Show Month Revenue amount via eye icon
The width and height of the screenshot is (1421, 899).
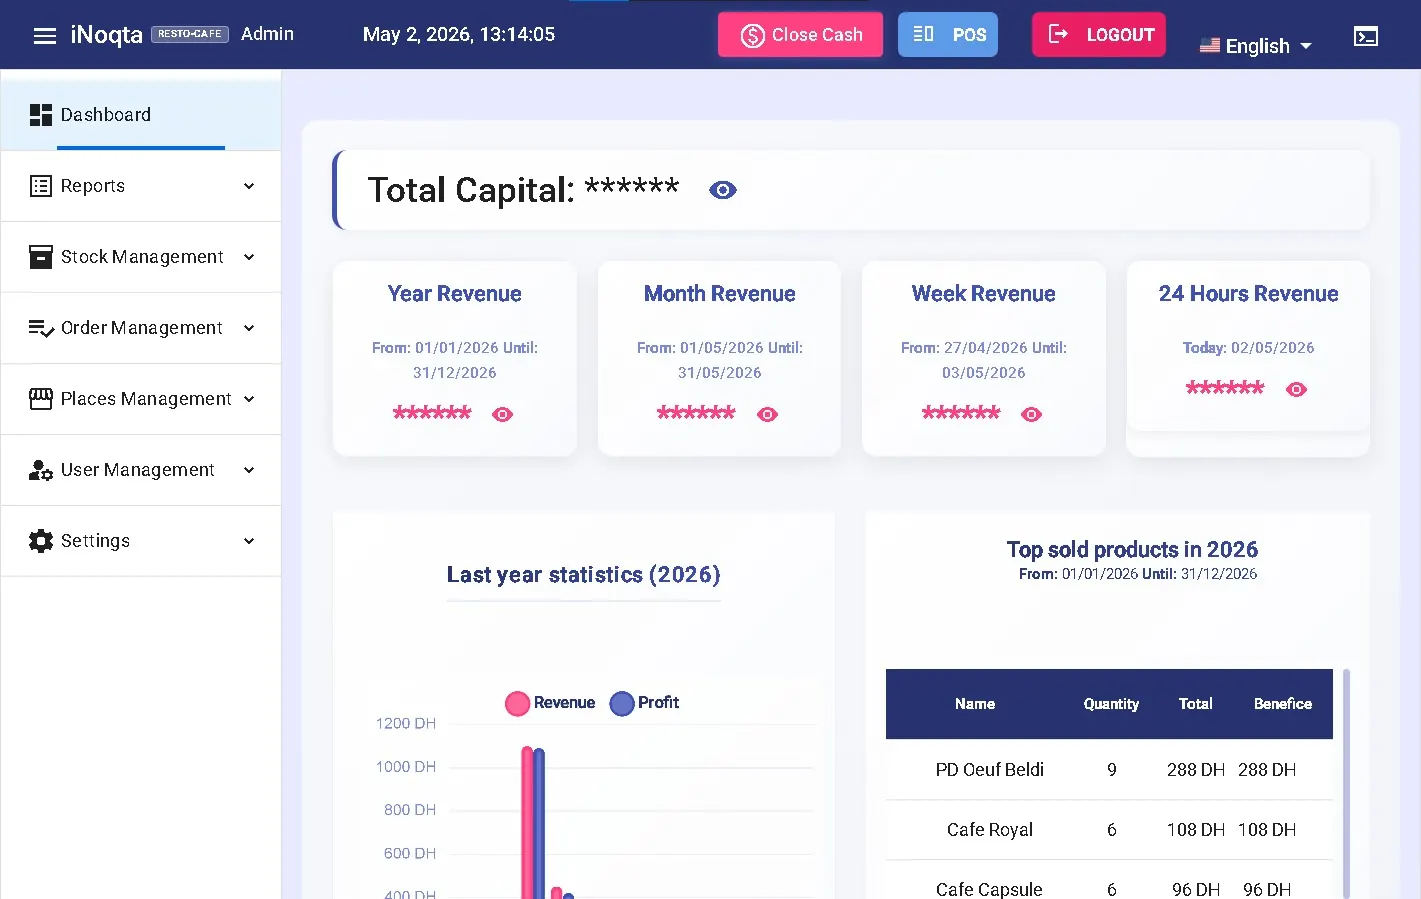[x=768, y=414]
